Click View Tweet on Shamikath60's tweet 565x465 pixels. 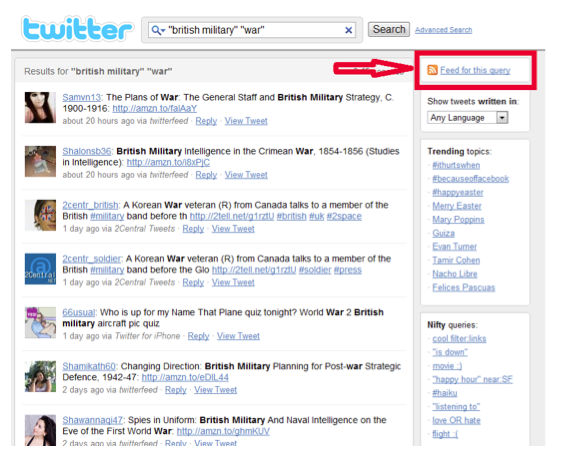tap(215, 390)
